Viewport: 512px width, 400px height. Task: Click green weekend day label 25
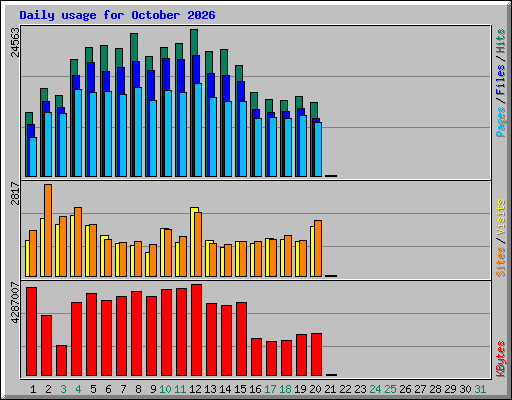(x=390, y=389)
